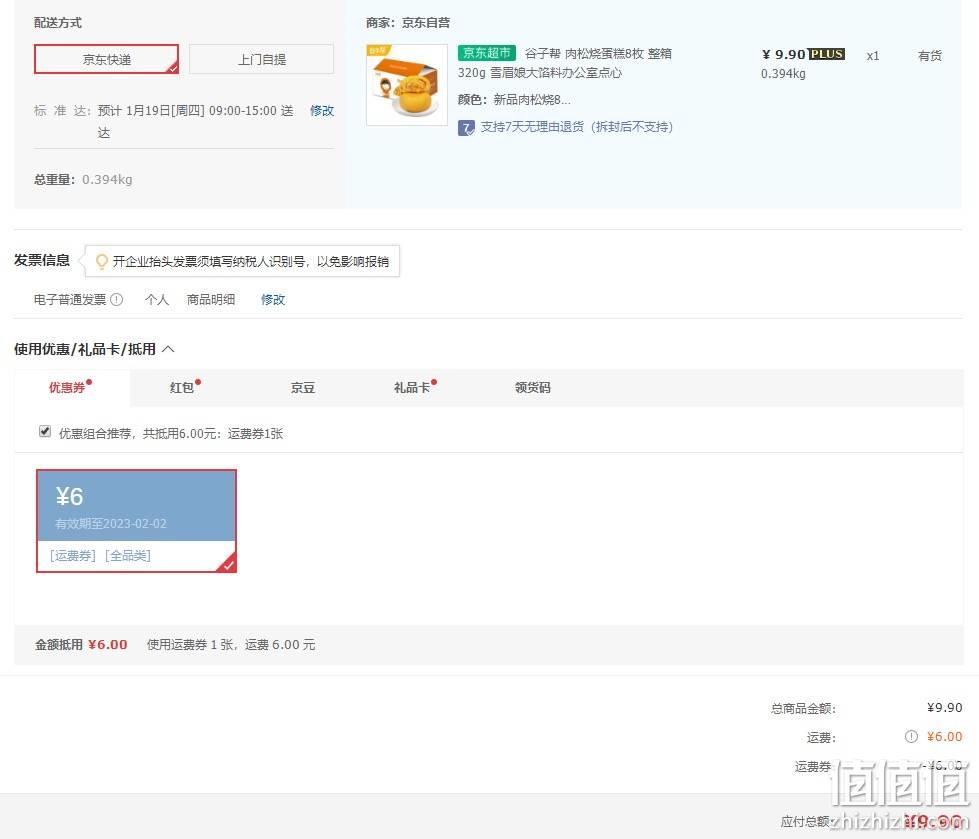The height and width of the screenshot is (839, 979).
Task: Click 修改 next to delivery time
Action: pyautogui.click(x=322, y=110)
